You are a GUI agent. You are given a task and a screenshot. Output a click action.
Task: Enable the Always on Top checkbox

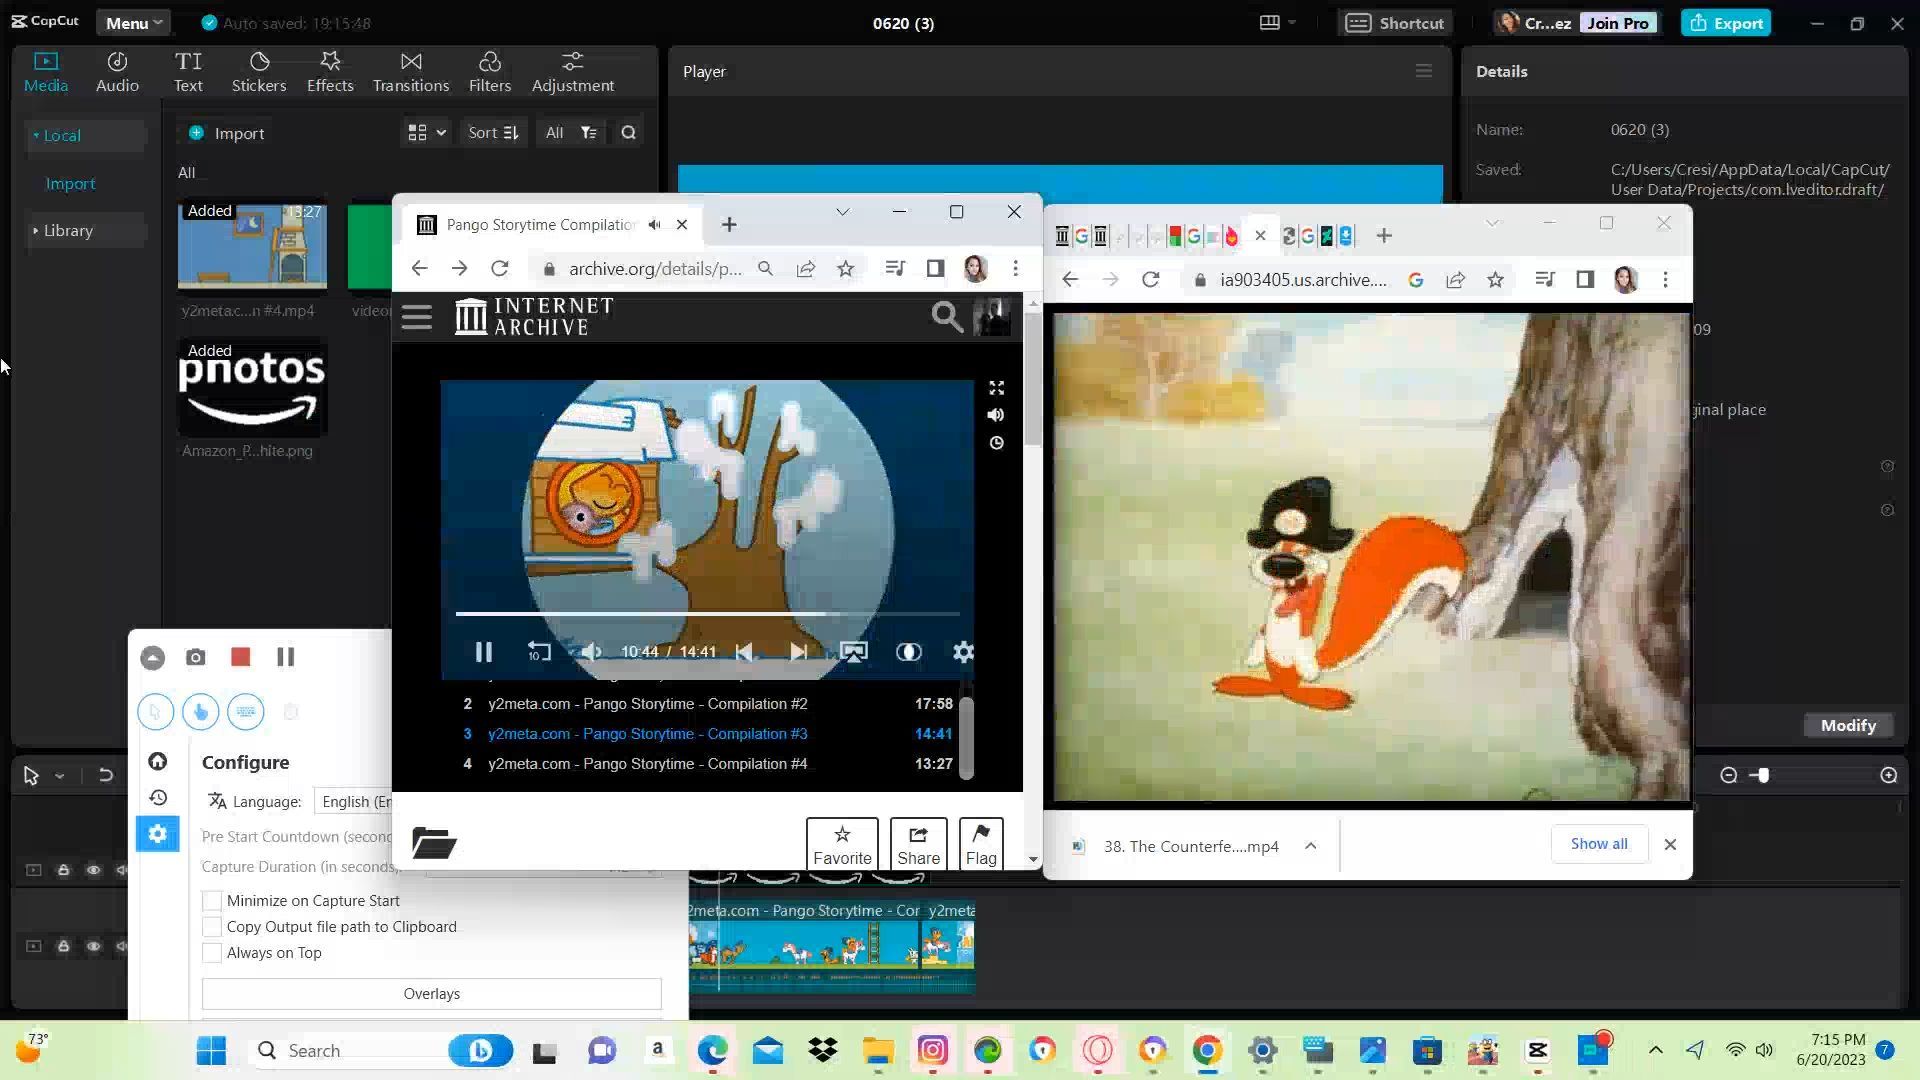pyautogui.click(x=212, y=953)
